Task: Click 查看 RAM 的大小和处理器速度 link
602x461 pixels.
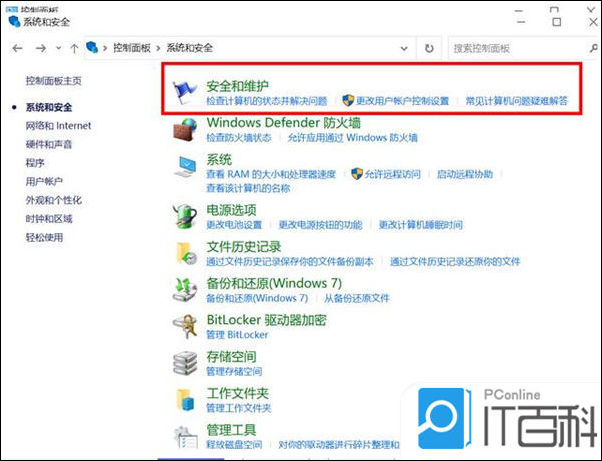Action: click(271, 174)
